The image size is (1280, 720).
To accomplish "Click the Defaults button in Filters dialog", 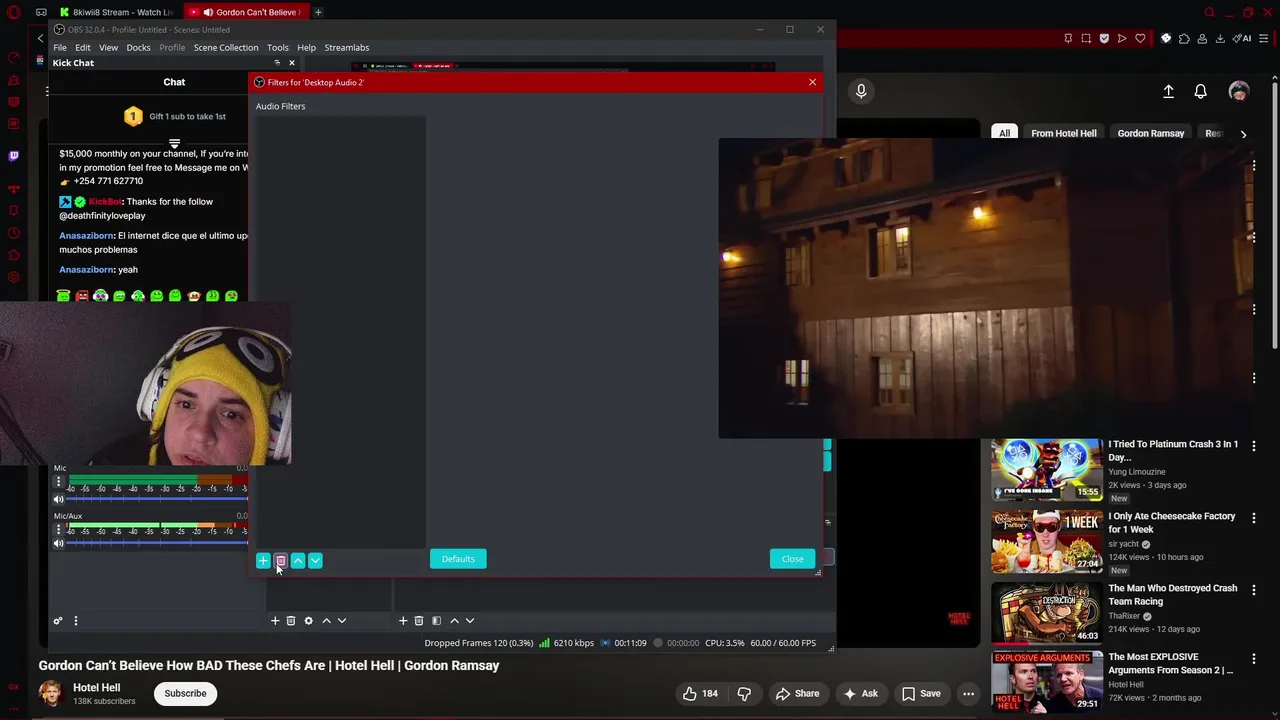I will coord(458,559).
